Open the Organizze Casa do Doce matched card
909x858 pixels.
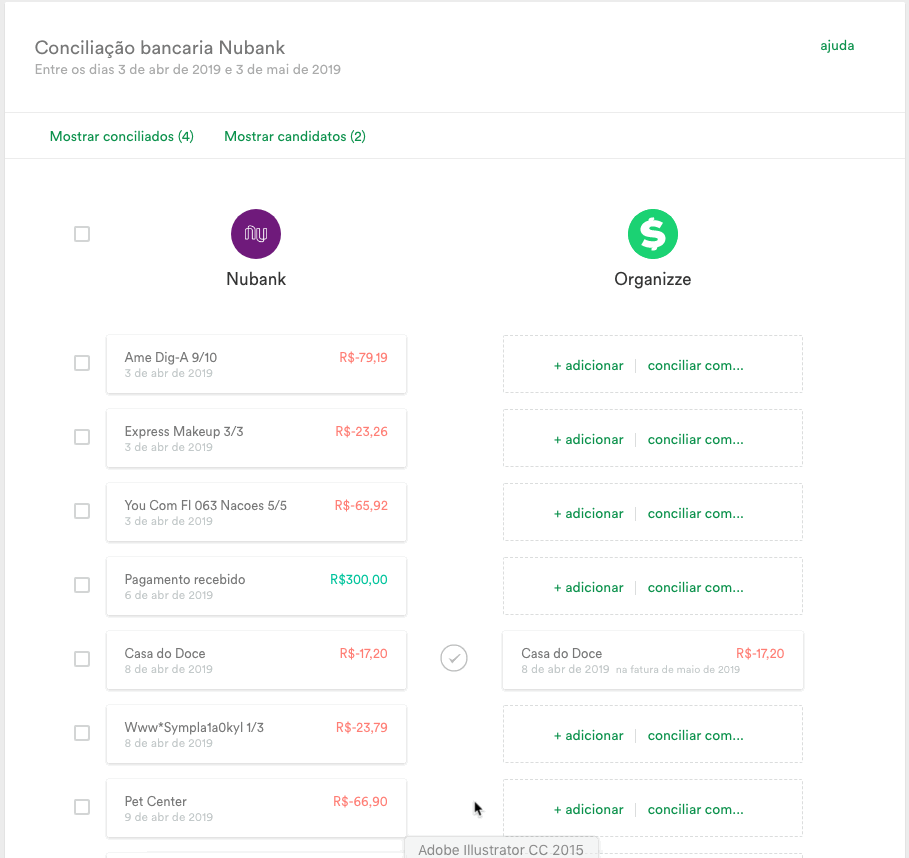point(653,660)
